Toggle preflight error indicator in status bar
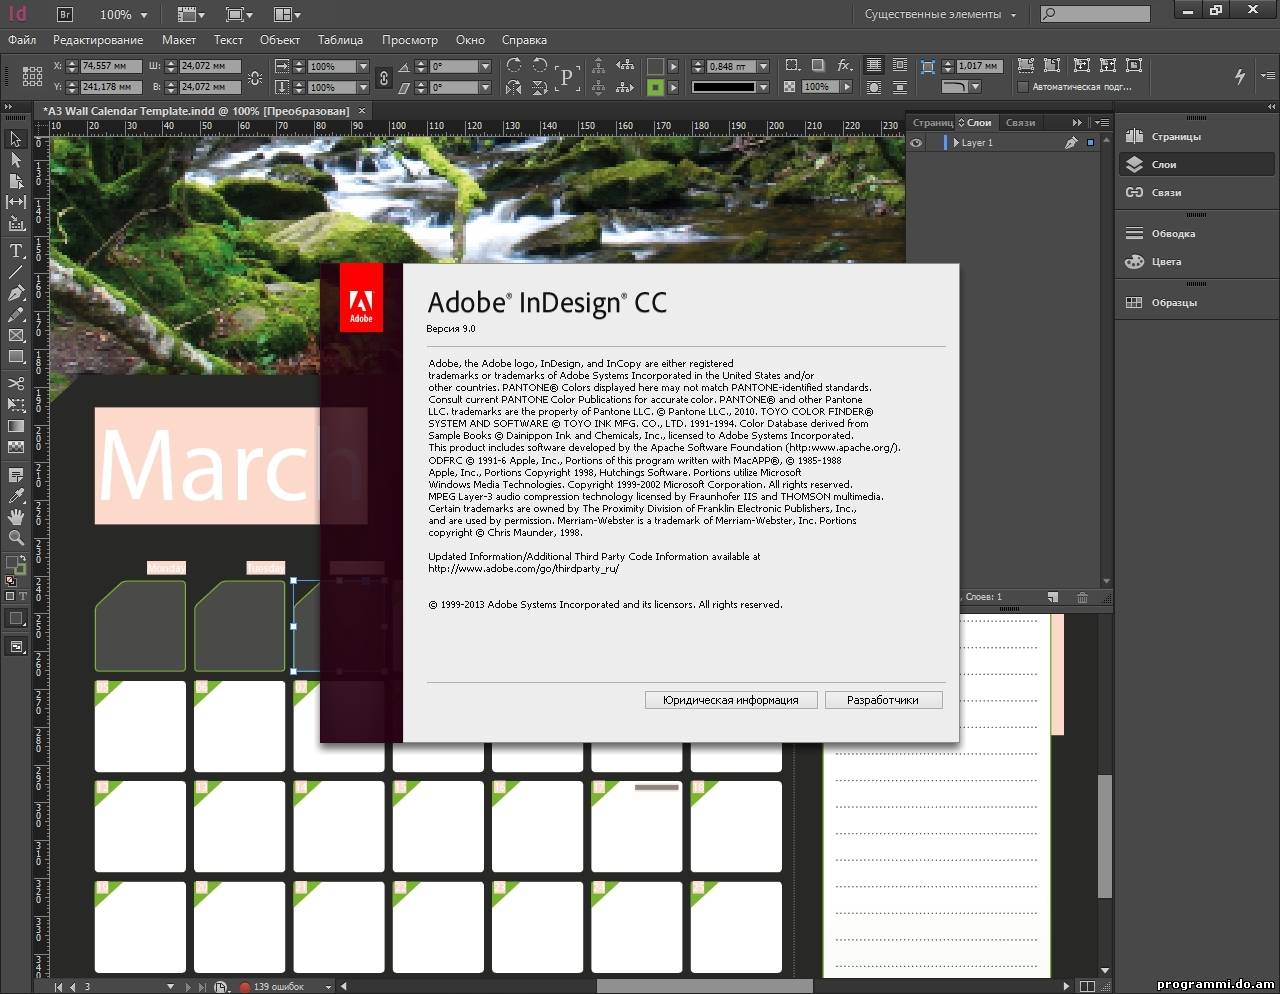This screenshot has width=1280, height=994. [x=245, y=987]
